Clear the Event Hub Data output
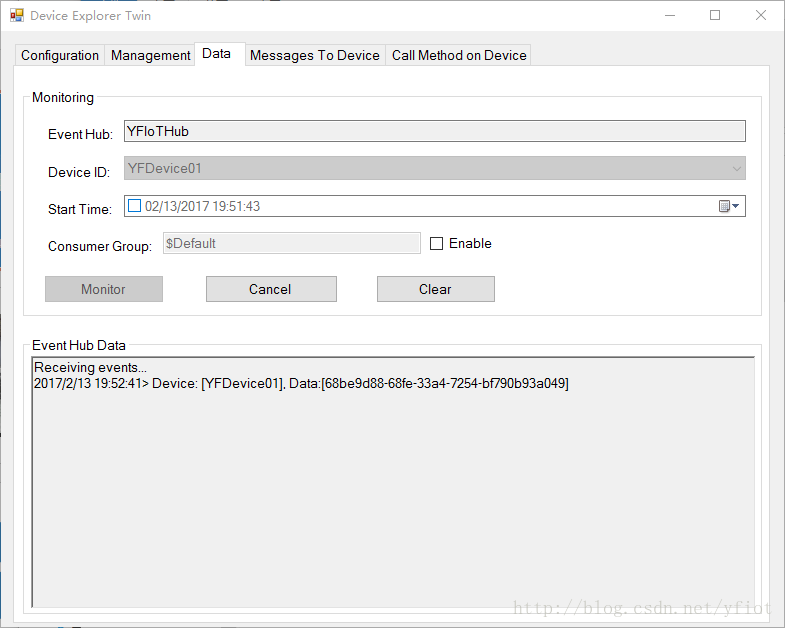785x628 pixels. point(436,289)
